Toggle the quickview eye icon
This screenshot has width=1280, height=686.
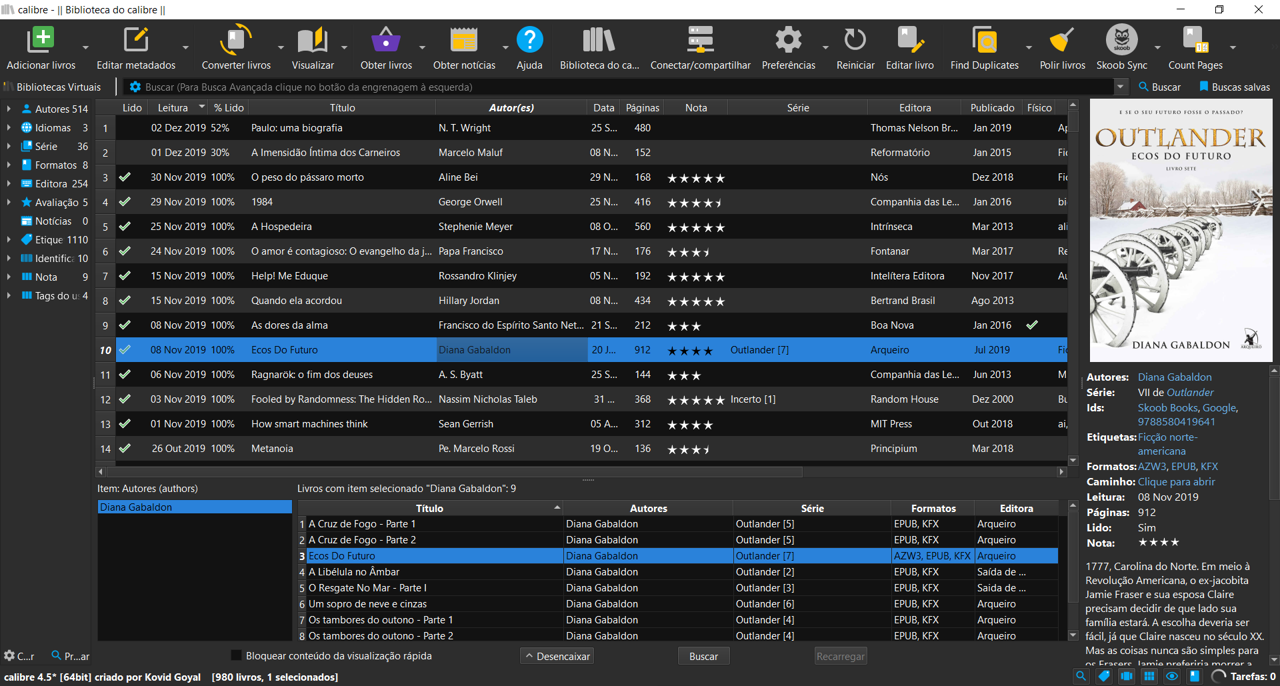coord(1172,677)
